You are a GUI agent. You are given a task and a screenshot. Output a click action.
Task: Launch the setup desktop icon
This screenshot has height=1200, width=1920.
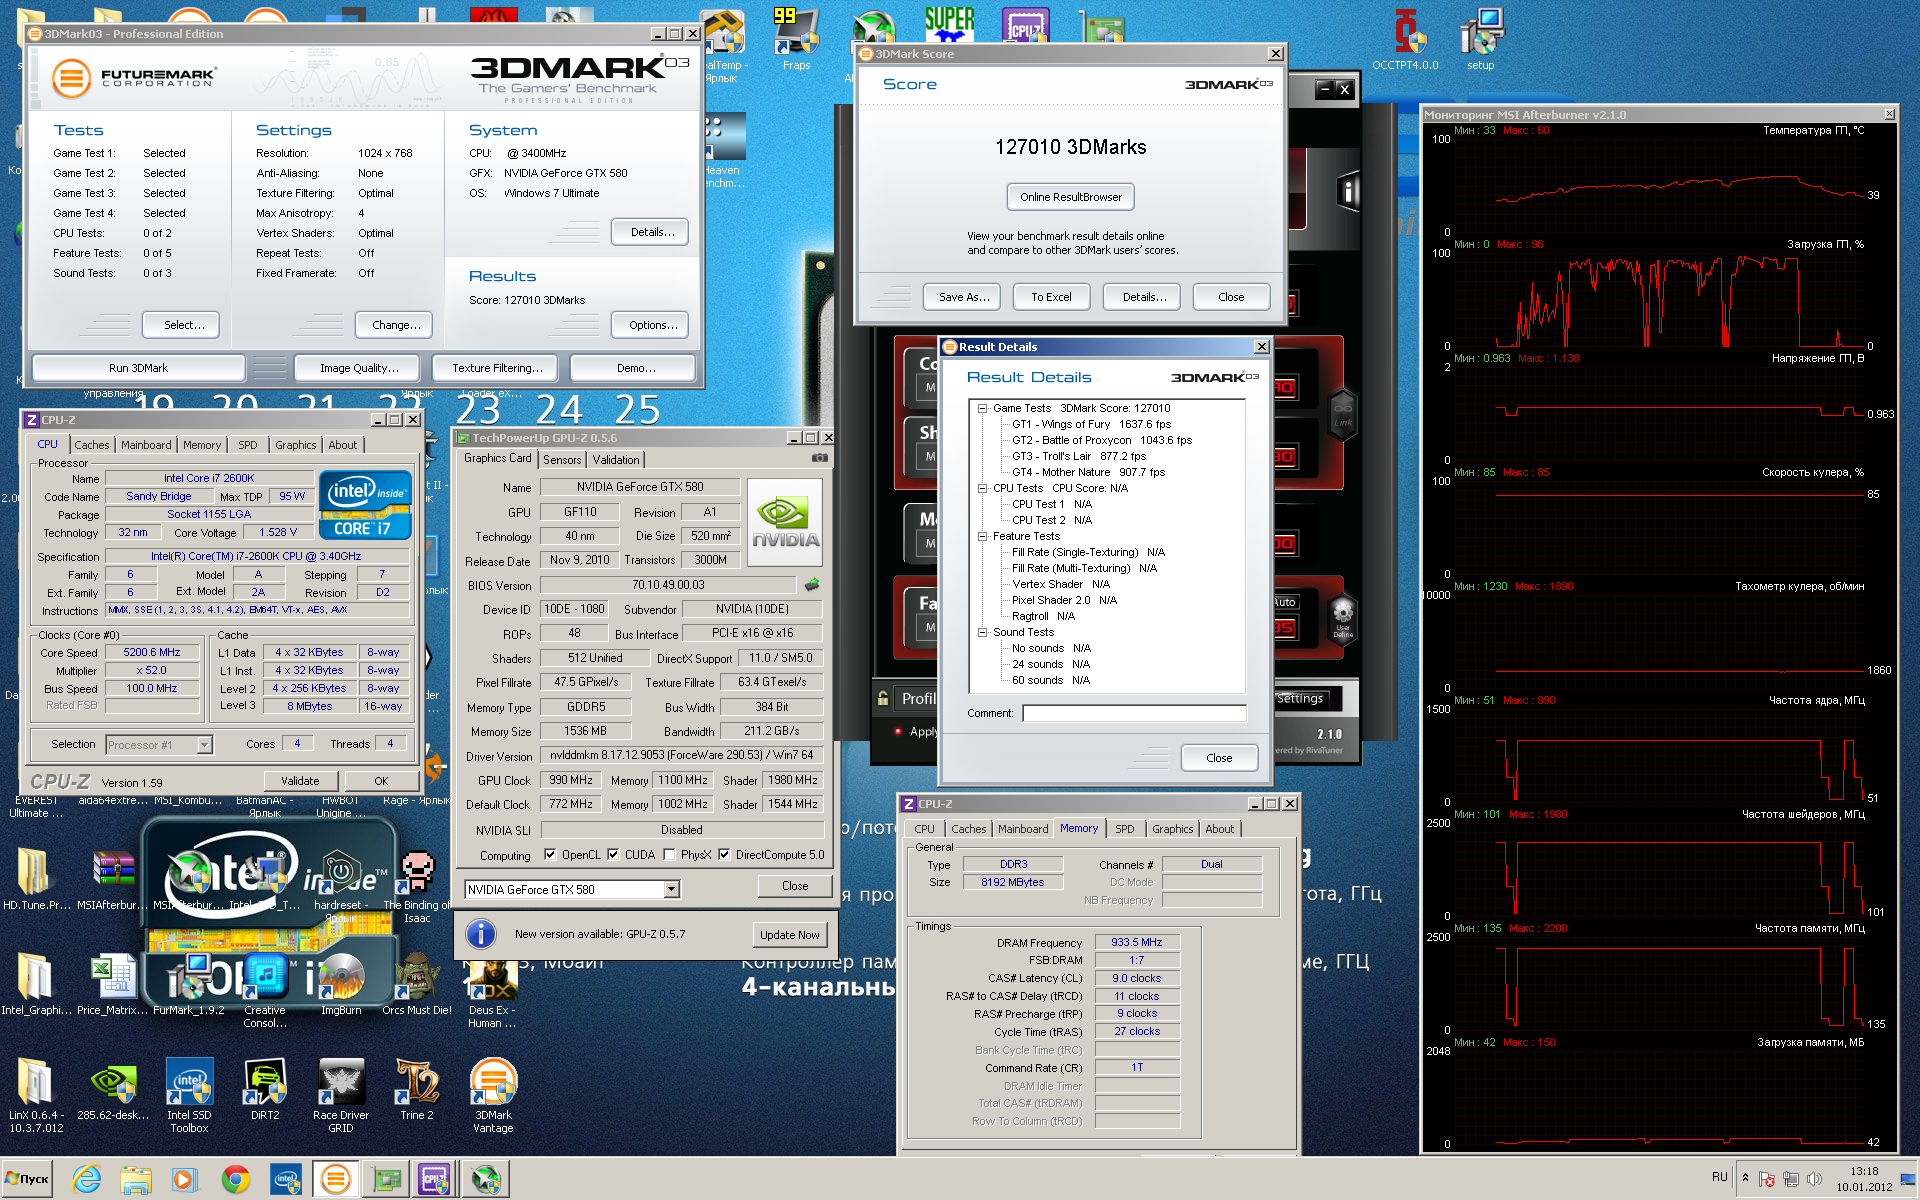pos(1480,38)
